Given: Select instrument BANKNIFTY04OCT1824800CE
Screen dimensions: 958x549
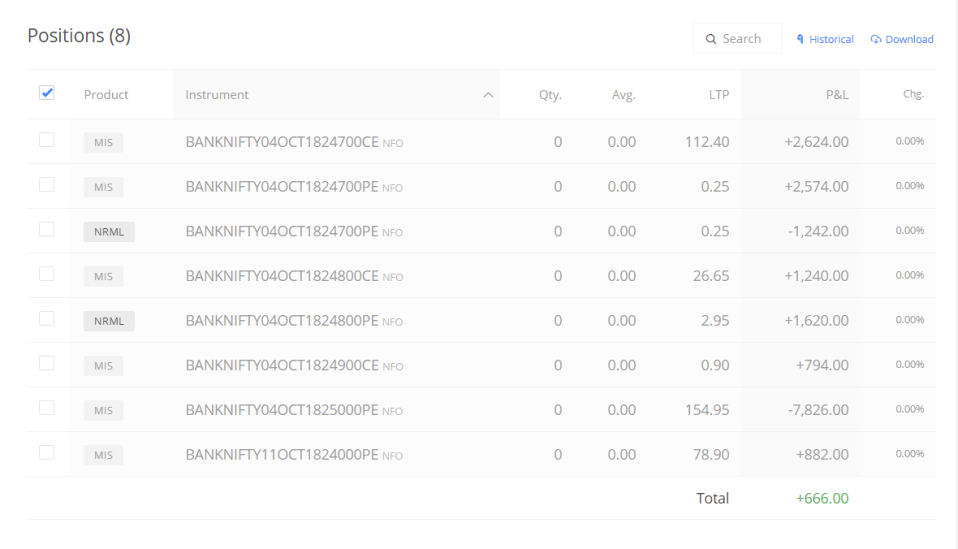Looking at the screenshot, I should [x=282, y=276].
